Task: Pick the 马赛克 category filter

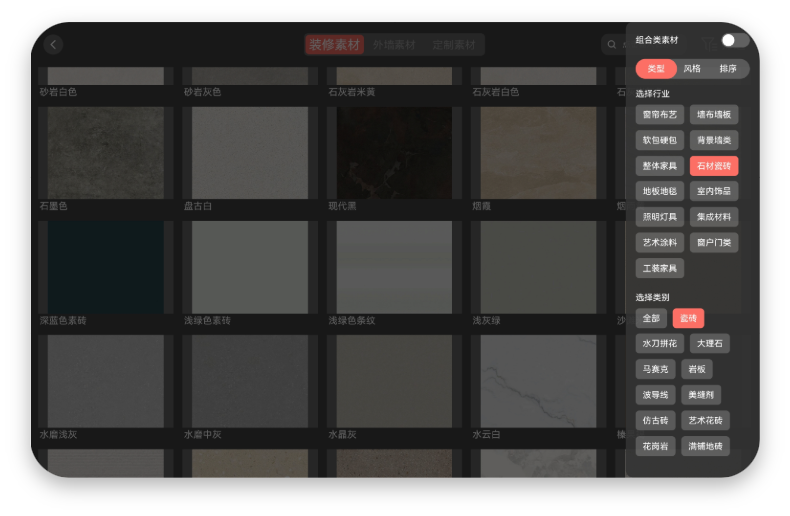Action: coord(655,369)
